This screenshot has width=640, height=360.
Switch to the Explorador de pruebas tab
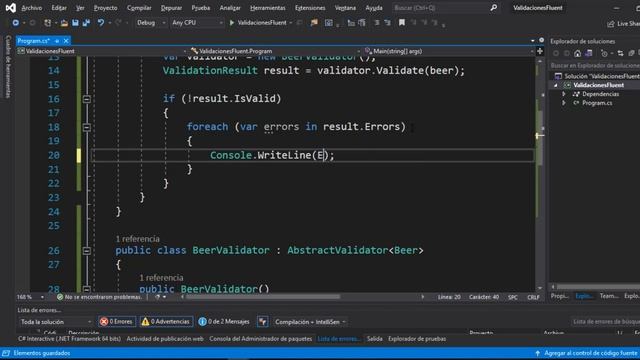tap(417, 339)
